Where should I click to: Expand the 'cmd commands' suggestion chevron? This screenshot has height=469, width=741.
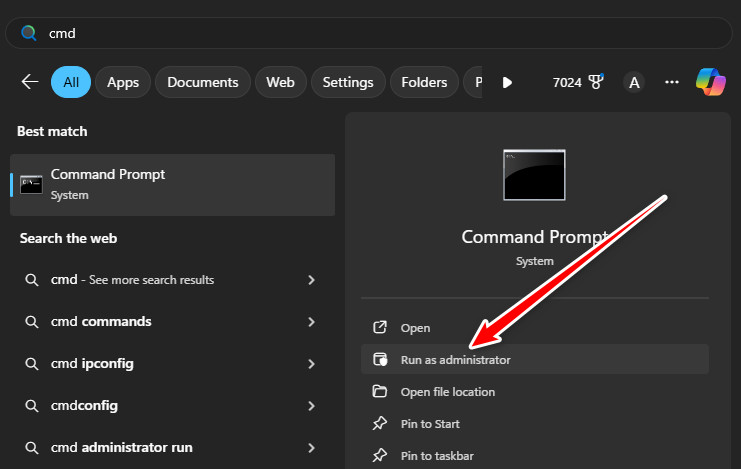tap(312, 322)
